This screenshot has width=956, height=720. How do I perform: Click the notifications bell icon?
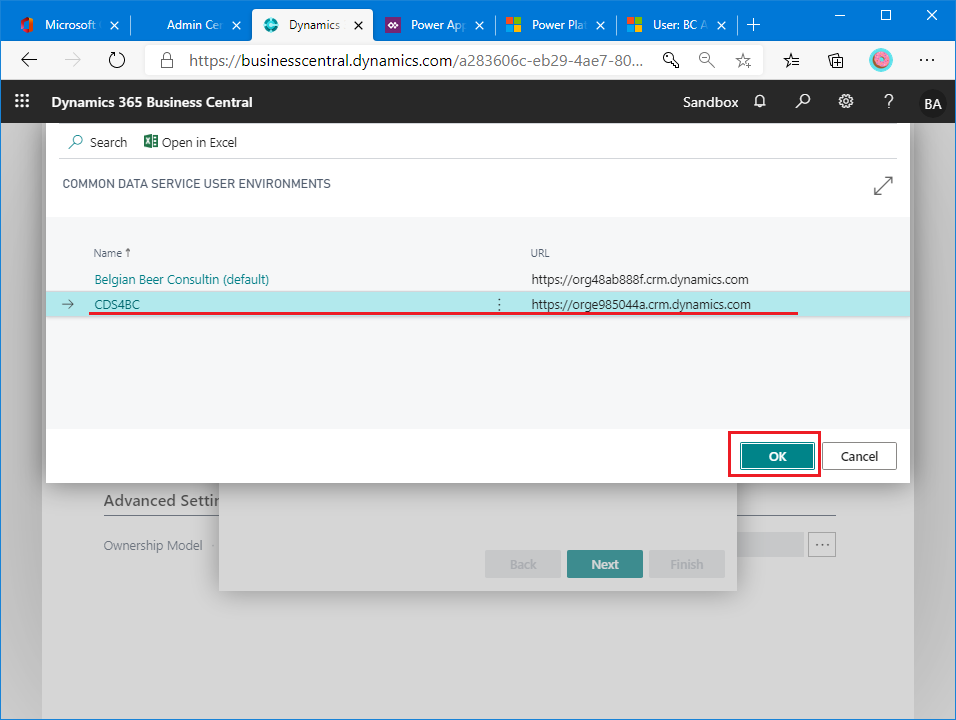click(760, 101)
